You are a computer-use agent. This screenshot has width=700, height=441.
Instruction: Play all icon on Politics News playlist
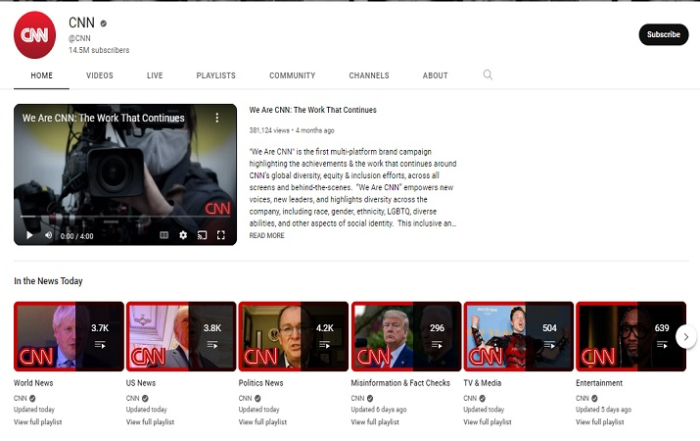click(x=325, y=345)
